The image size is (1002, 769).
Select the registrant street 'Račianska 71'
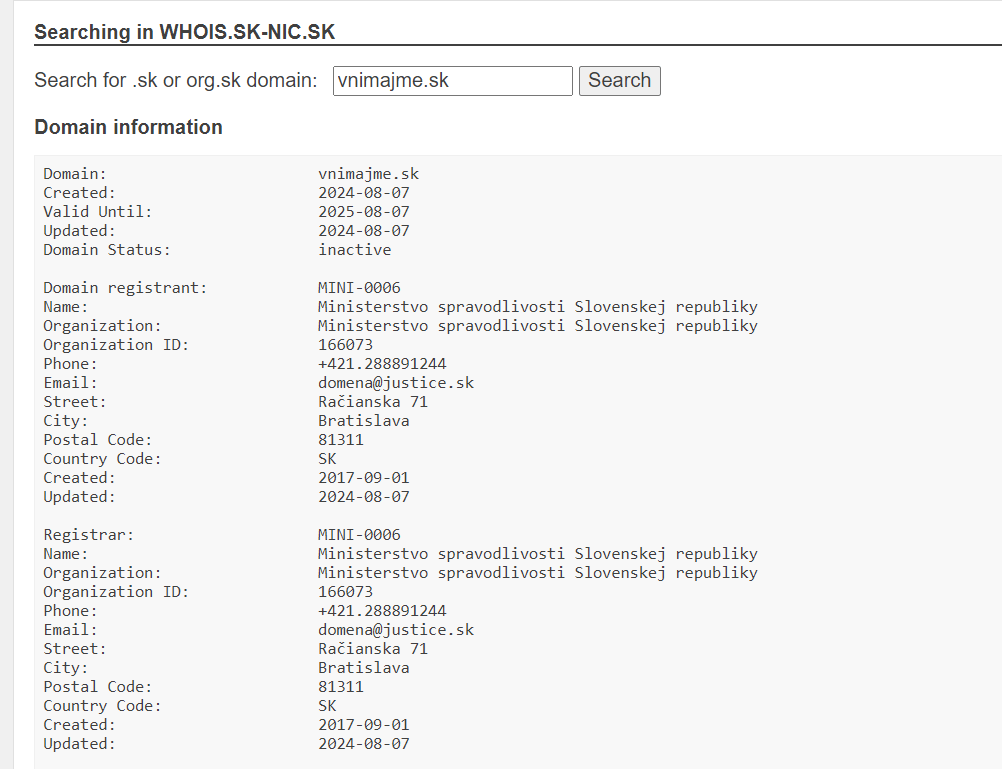click(373, 402)
